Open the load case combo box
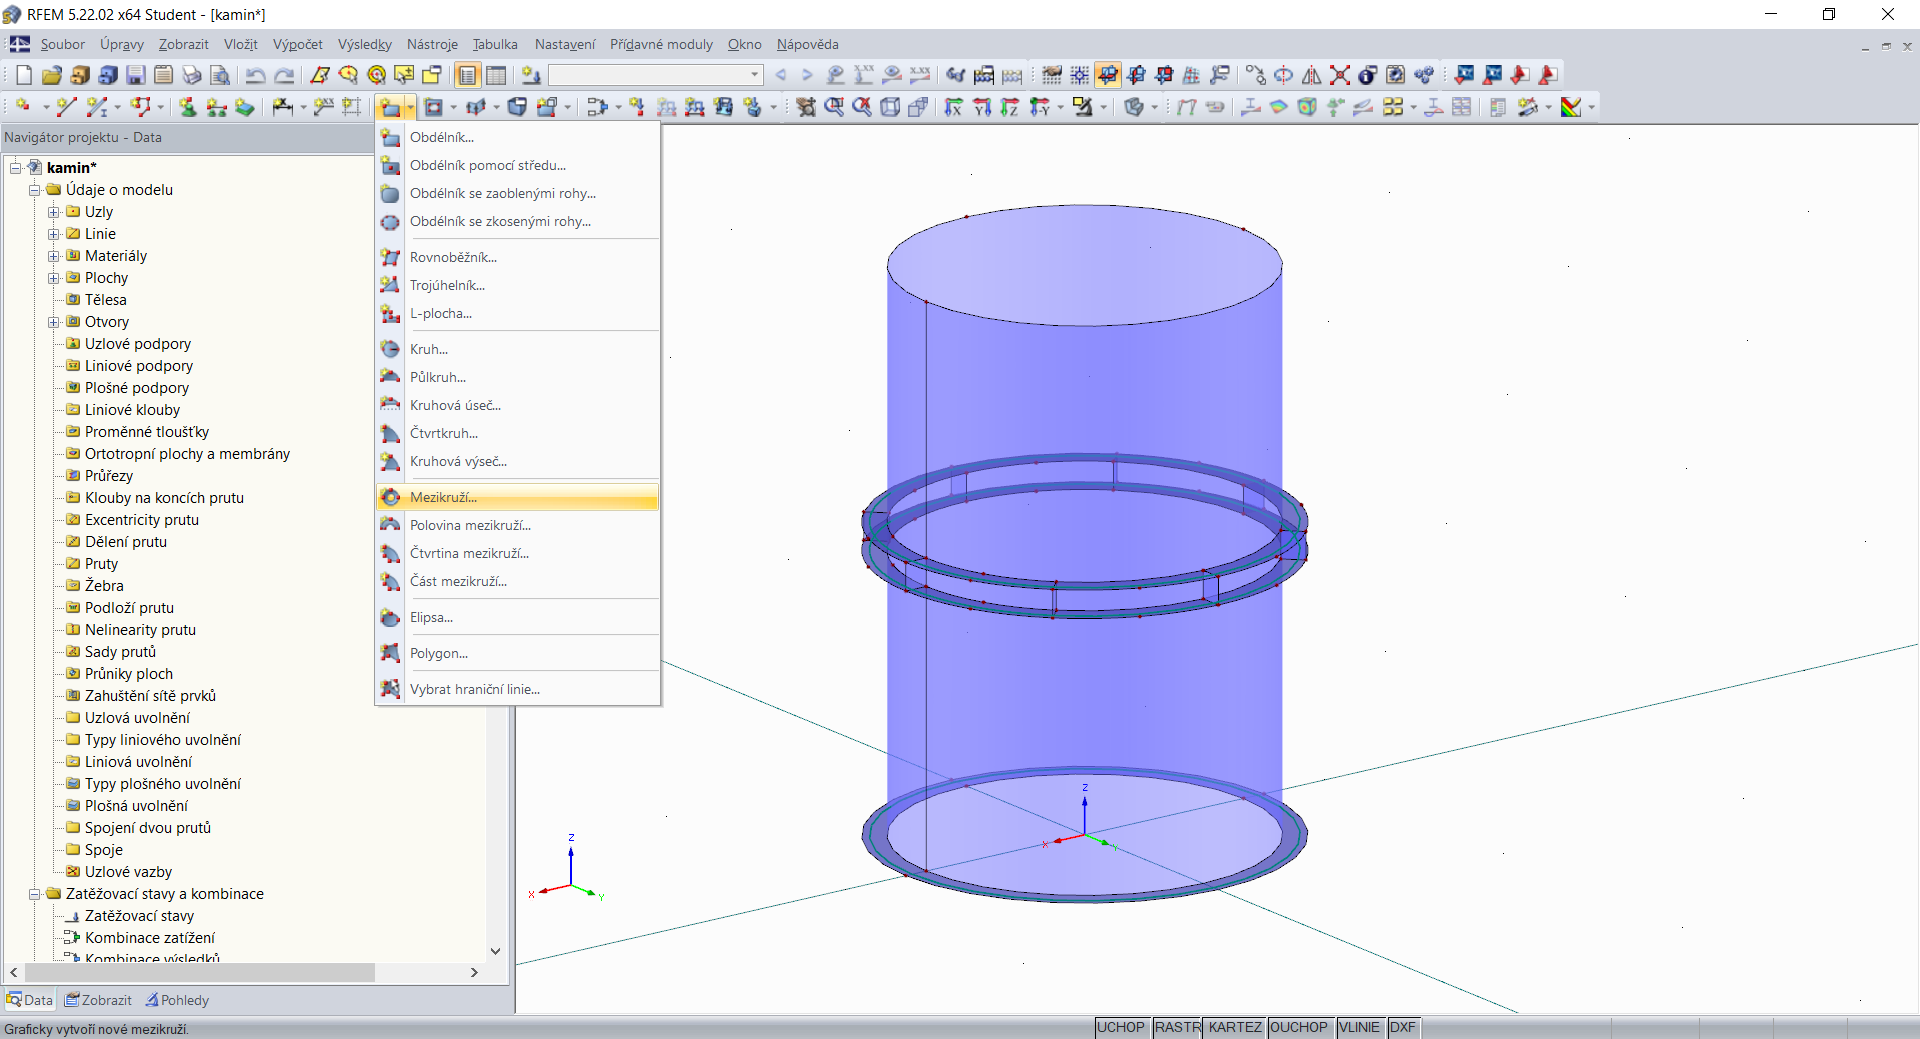The width and height of the screenshot is (1920, 1039). [656, 75]
